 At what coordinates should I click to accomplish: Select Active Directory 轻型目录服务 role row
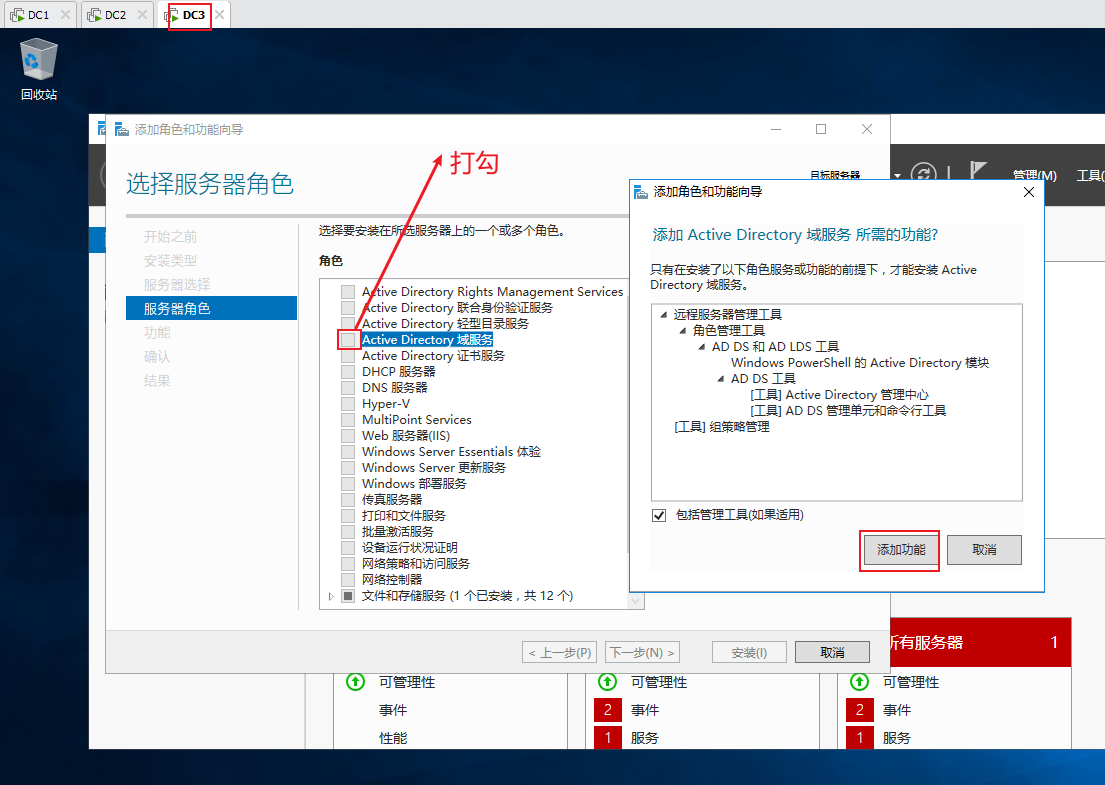point(445,323)
